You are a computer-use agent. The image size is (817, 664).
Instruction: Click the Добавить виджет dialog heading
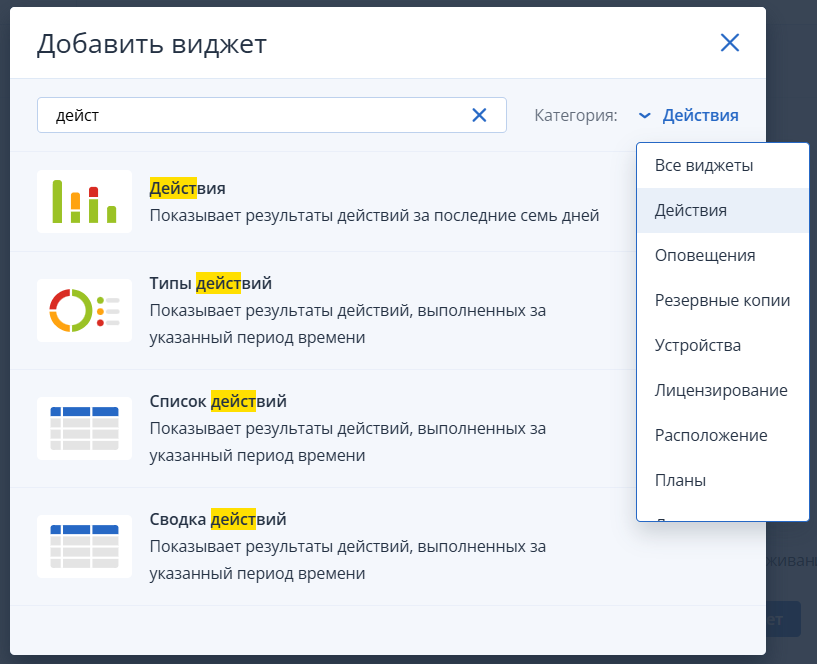pyautogui.click(x=152, y=44)
